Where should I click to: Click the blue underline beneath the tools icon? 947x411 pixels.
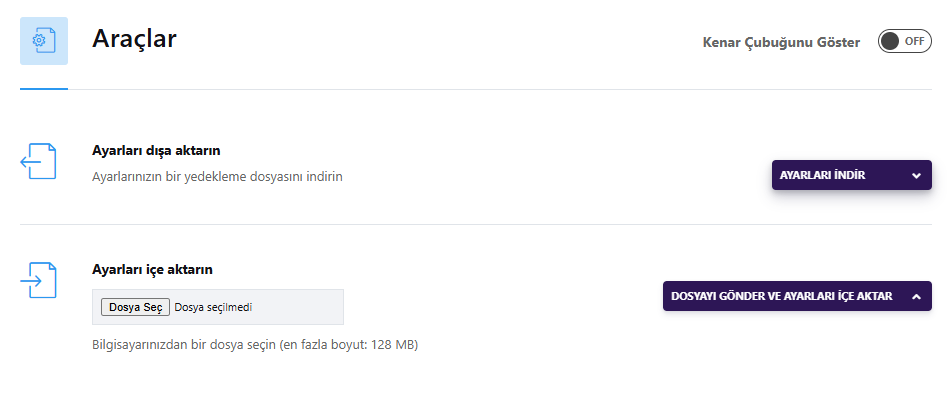[x=44, y=89]
